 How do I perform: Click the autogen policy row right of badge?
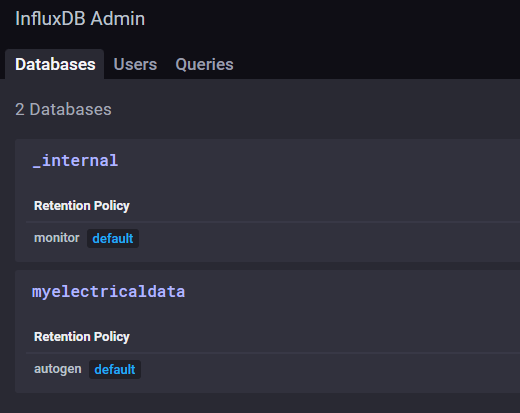coord(327,369)
